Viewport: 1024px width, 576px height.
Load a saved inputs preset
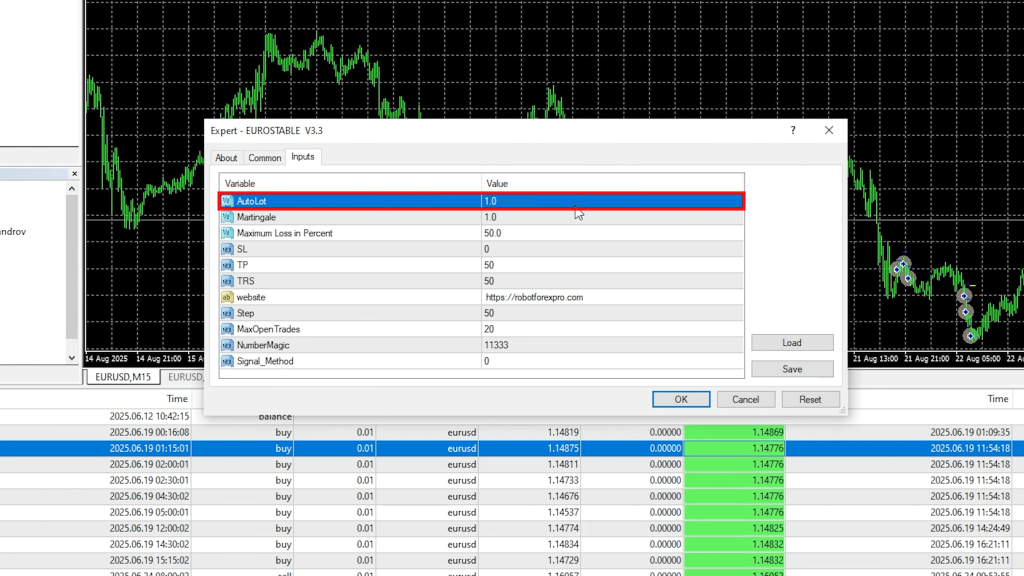coord(791,343)
